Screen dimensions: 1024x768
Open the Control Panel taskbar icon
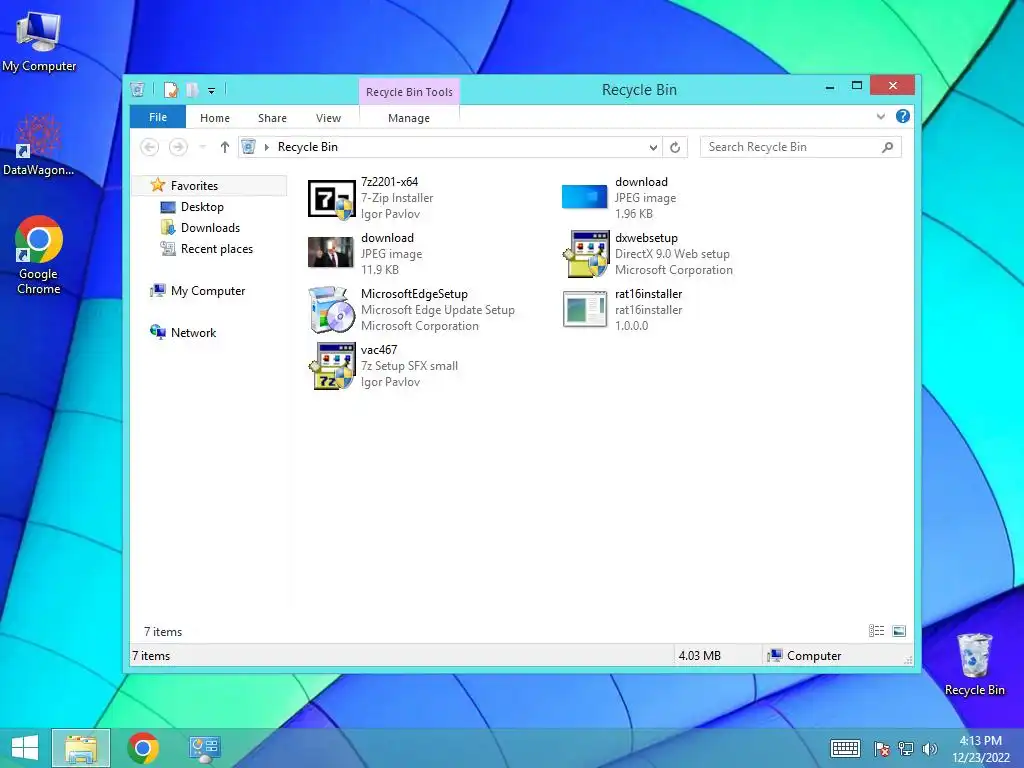pos(205,748)
